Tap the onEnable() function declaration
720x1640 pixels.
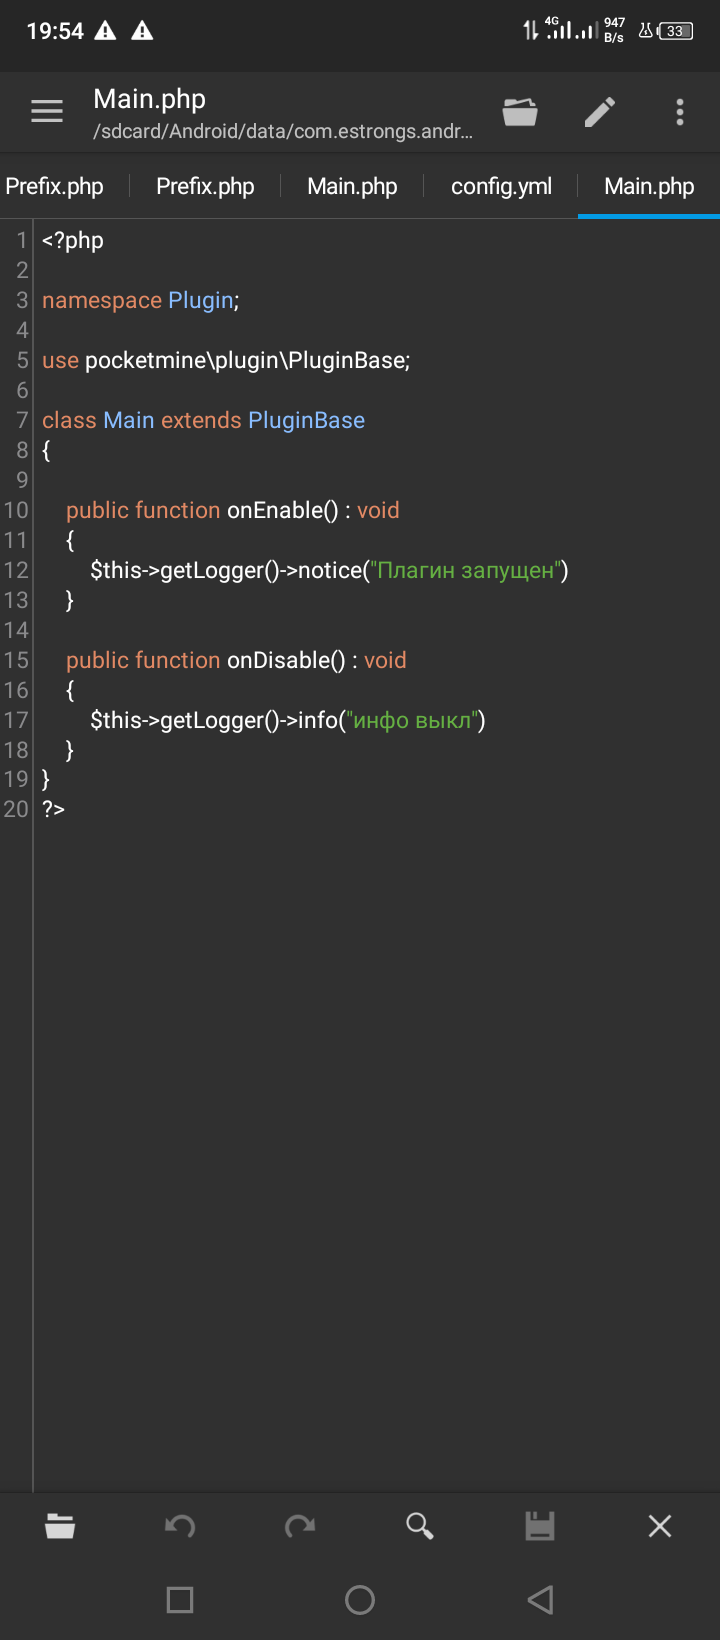[232, 510]
